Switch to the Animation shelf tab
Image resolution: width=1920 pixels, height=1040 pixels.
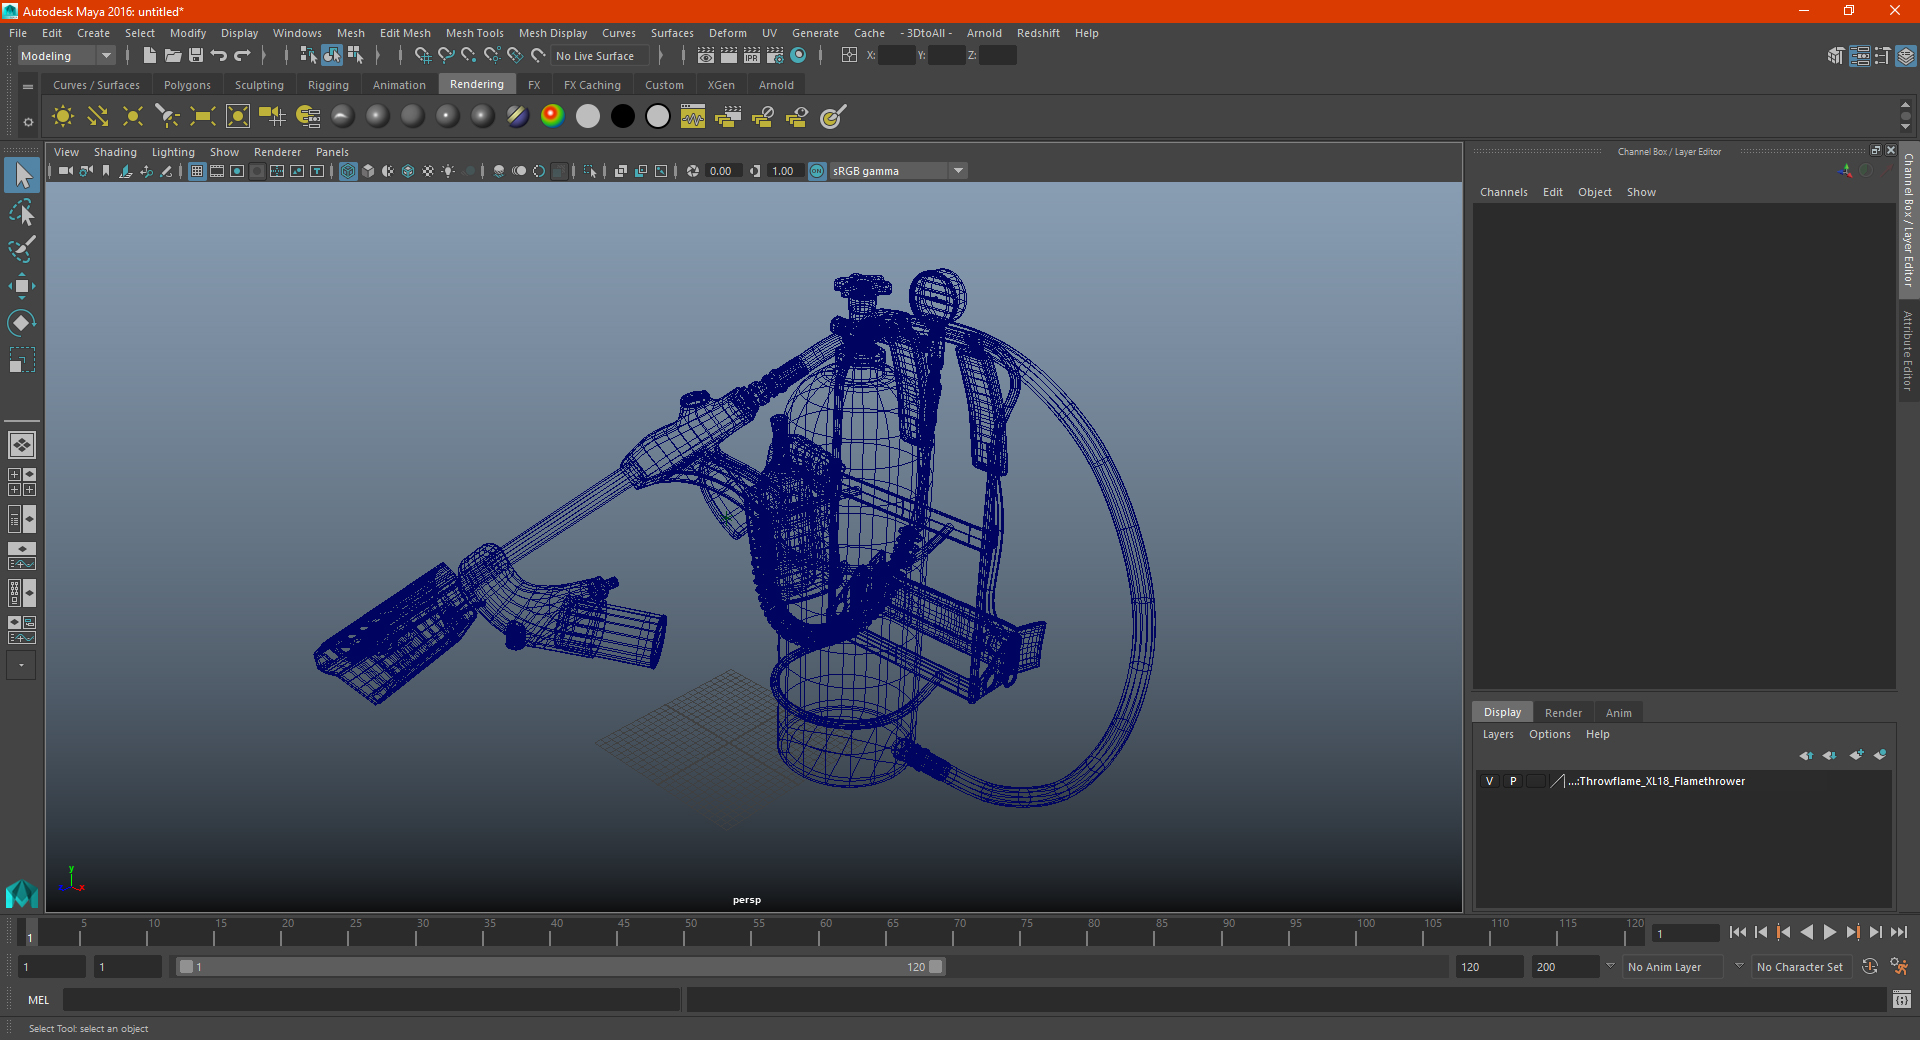click(x=399, y=85)
